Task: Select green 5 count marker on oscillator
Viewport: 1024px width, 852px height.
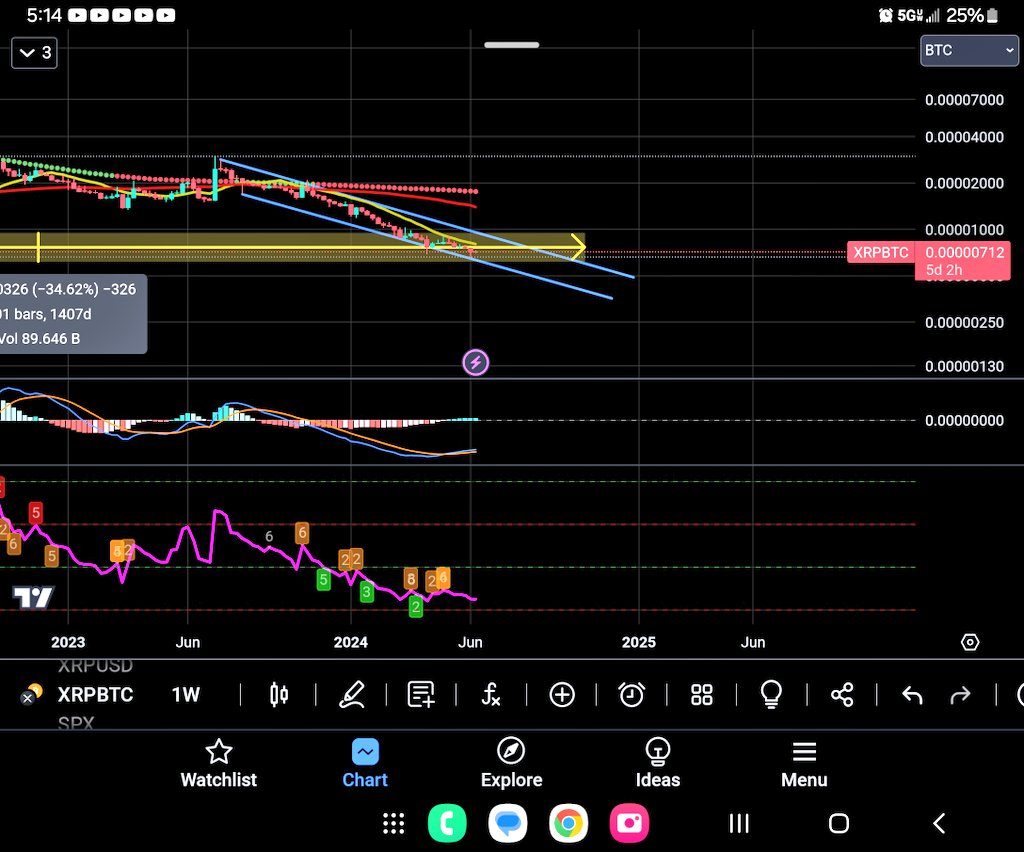Action: (x=323, y=580)
